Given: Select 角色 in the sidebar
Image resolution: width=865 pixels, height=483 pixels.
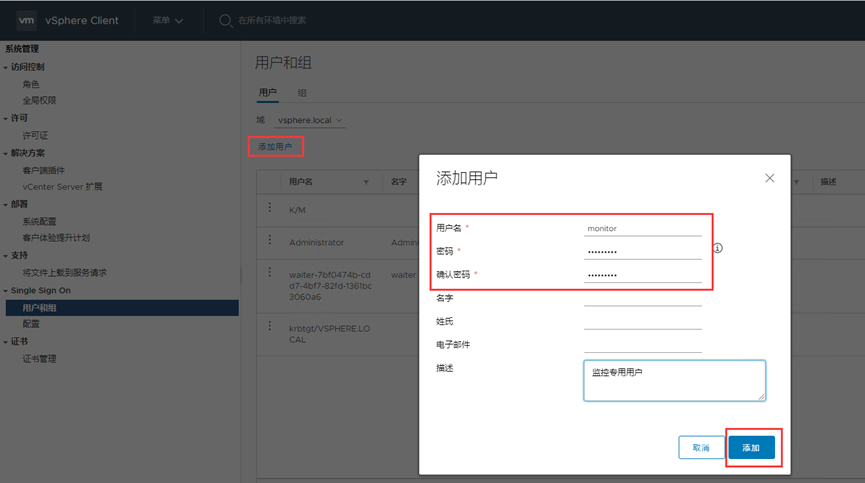Looking at the screenshot, I should tap(31, 84).
